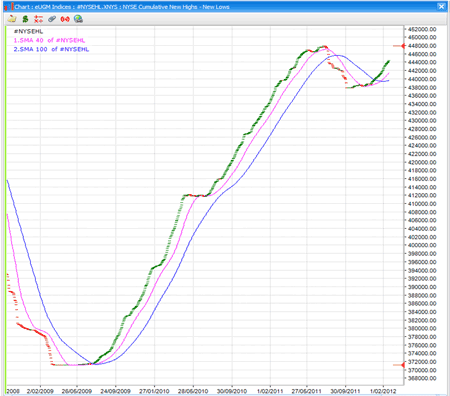Click the red marker arrow near 372000.00
Screen dimensions: 450x396
(x=399, y=365)
